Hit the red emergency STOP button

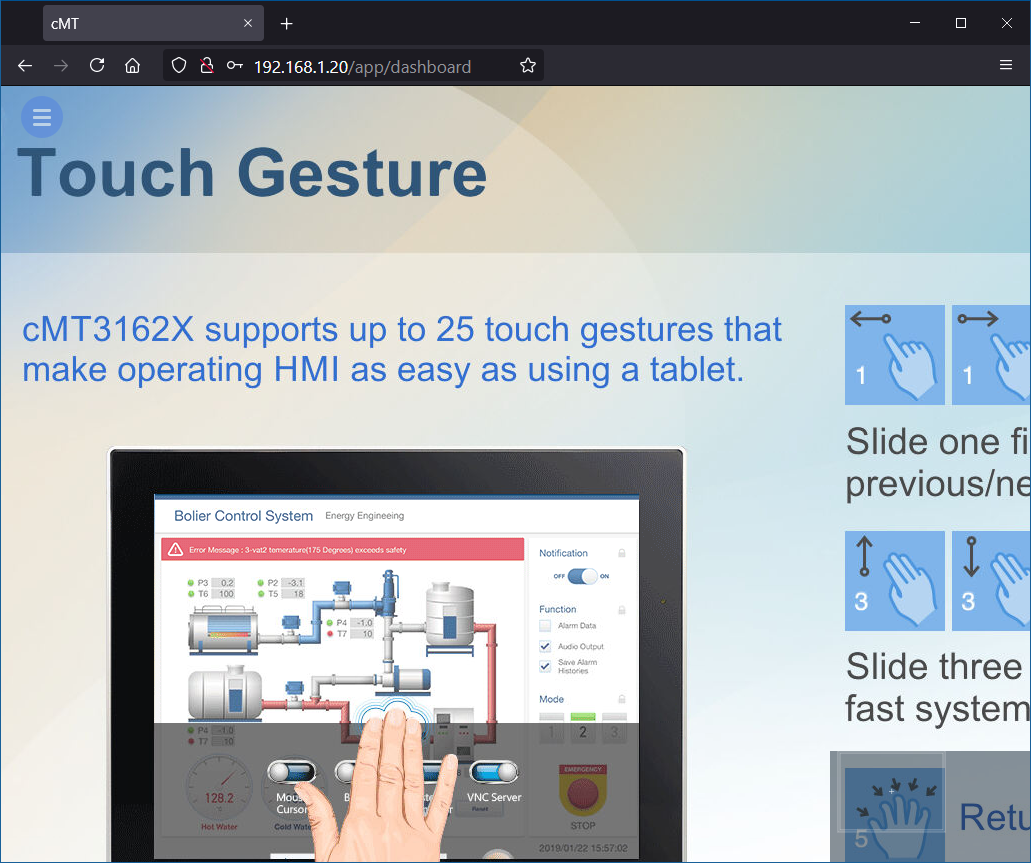click(x=583, y=792)
